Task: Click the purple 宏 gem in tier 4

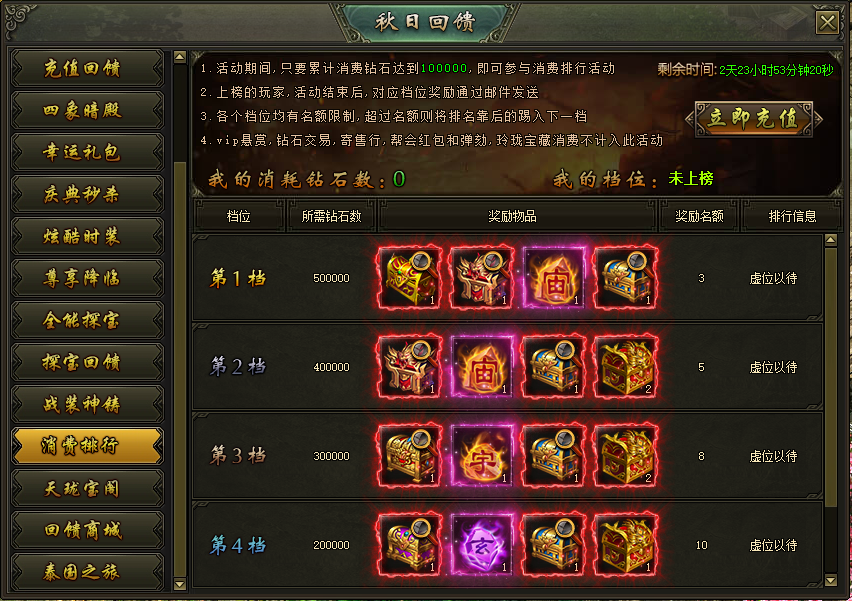Action: tap(481, 544)
